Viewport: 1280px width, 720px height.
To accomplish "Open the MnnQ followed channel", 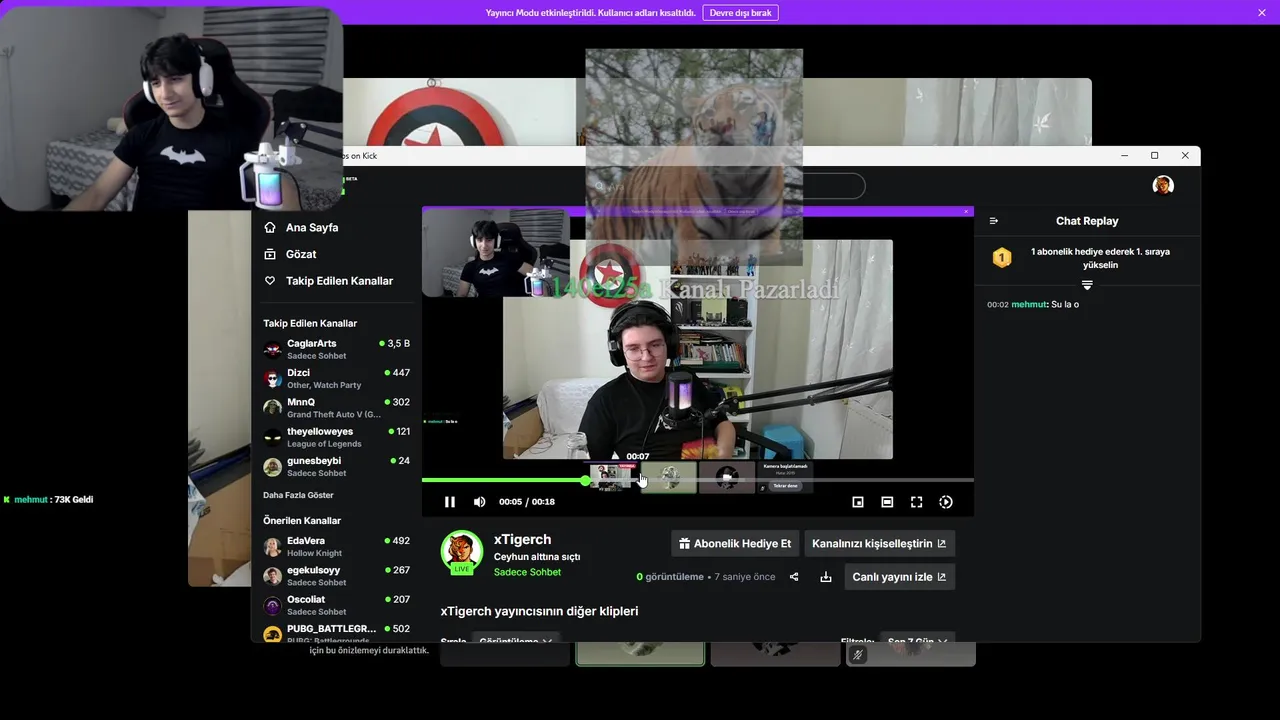I will [336, 407].
